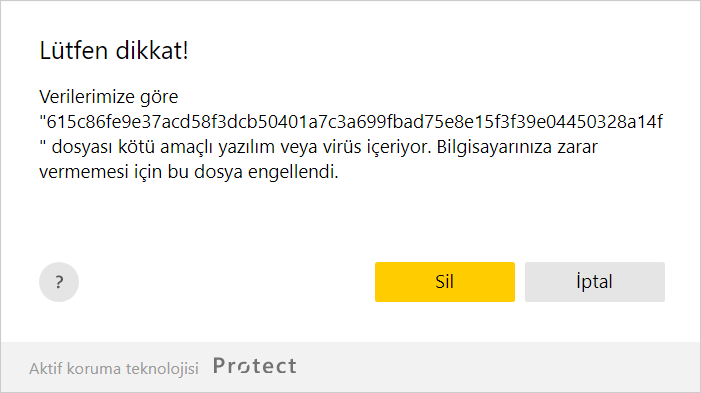Click the word 'vermemesi' on the last line

84,172
